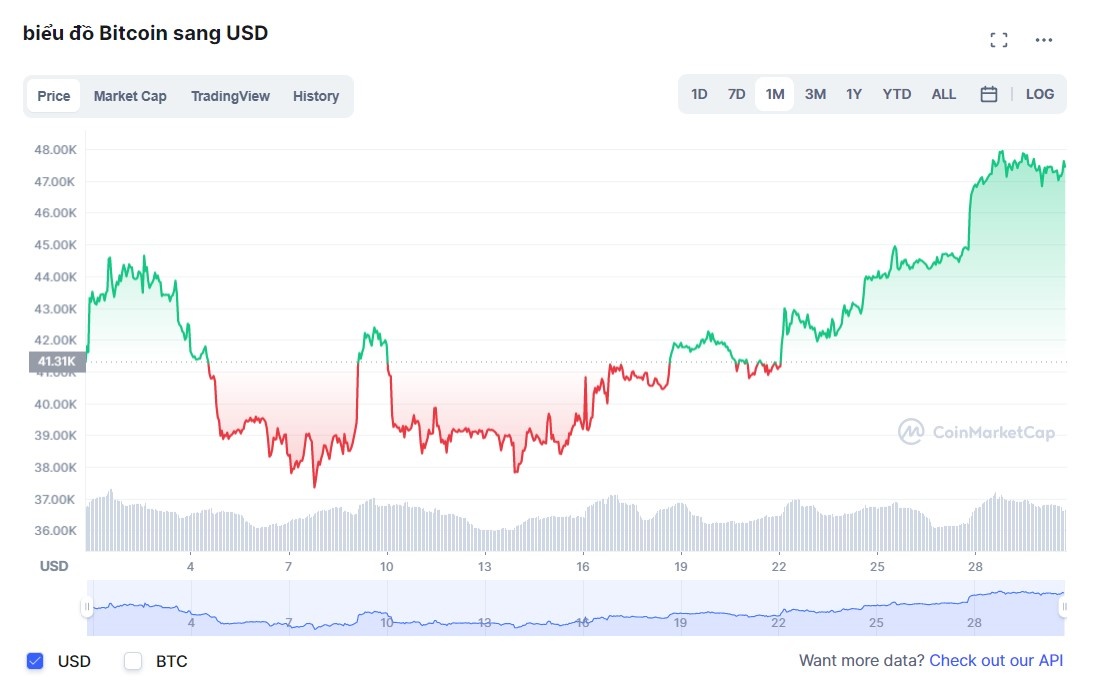Select the YTD time range
The image size is (1093, 685).
(896, 93)
